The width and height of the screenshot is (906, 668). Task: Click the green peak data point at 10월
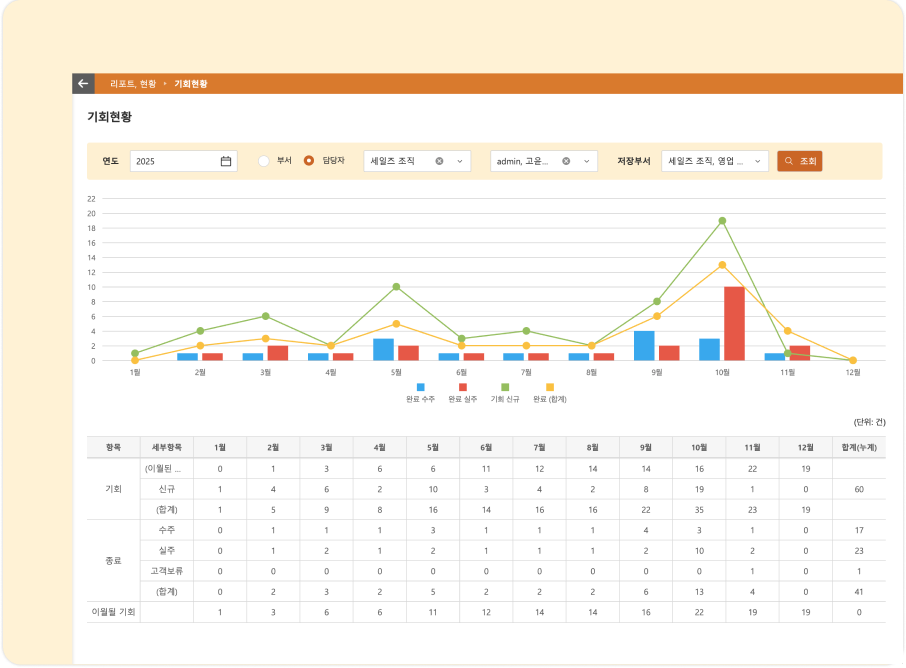(722, 221)
